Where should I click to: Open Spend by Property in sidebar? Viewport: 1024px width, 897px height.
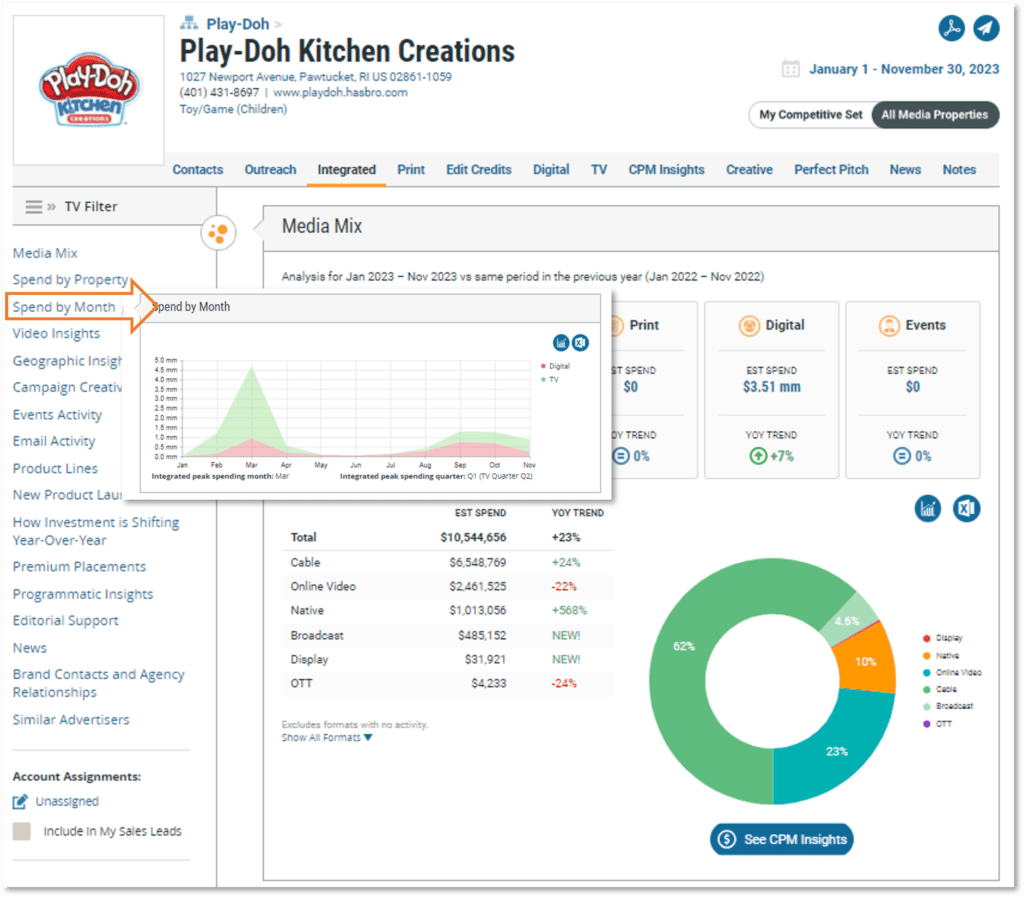pyautogui.click(x=71, y=279)
